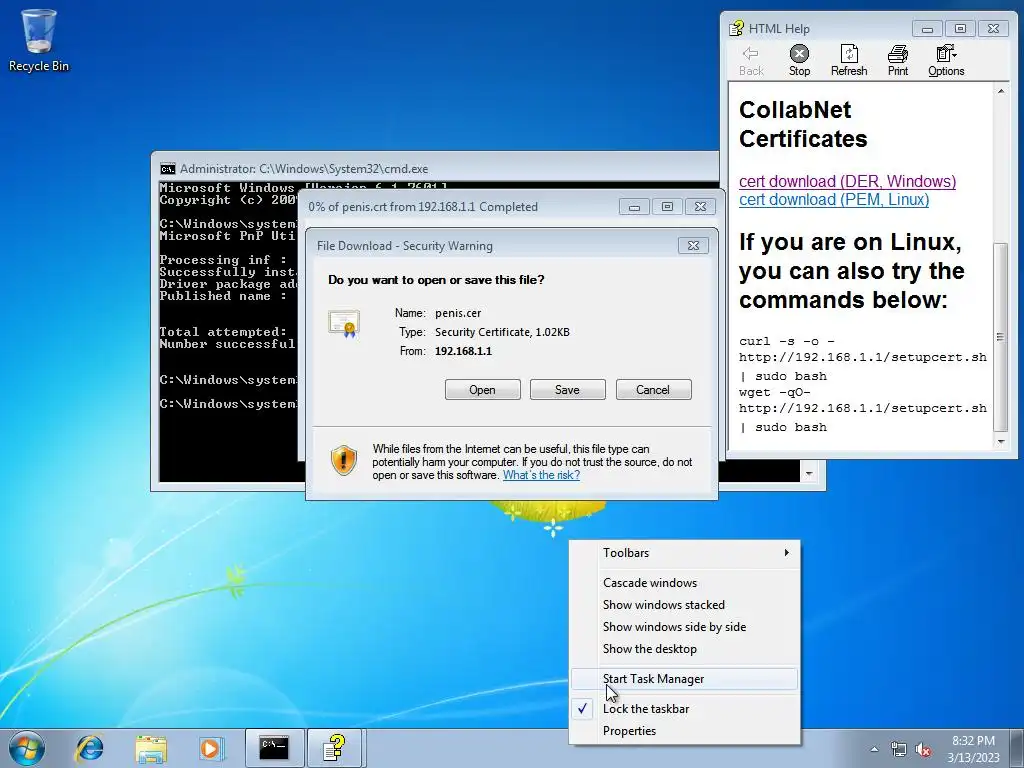Viewport: 1024px width, 768px height.
Task: Launch Internet Explorer from taskbar
Action: coord(89,748)
